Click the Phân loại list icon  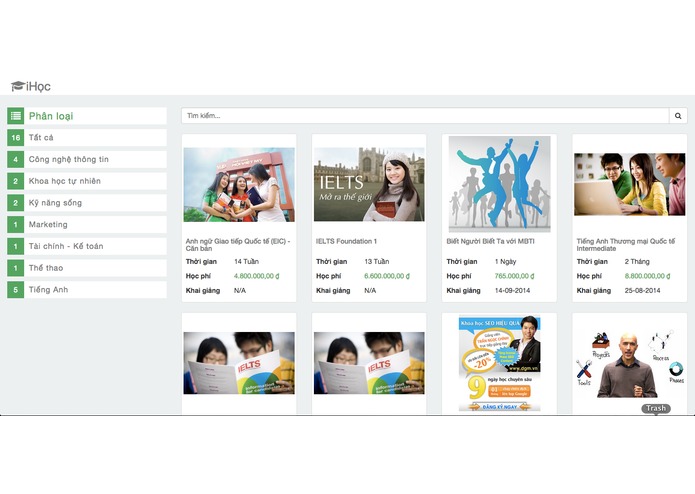pos(16,116)
